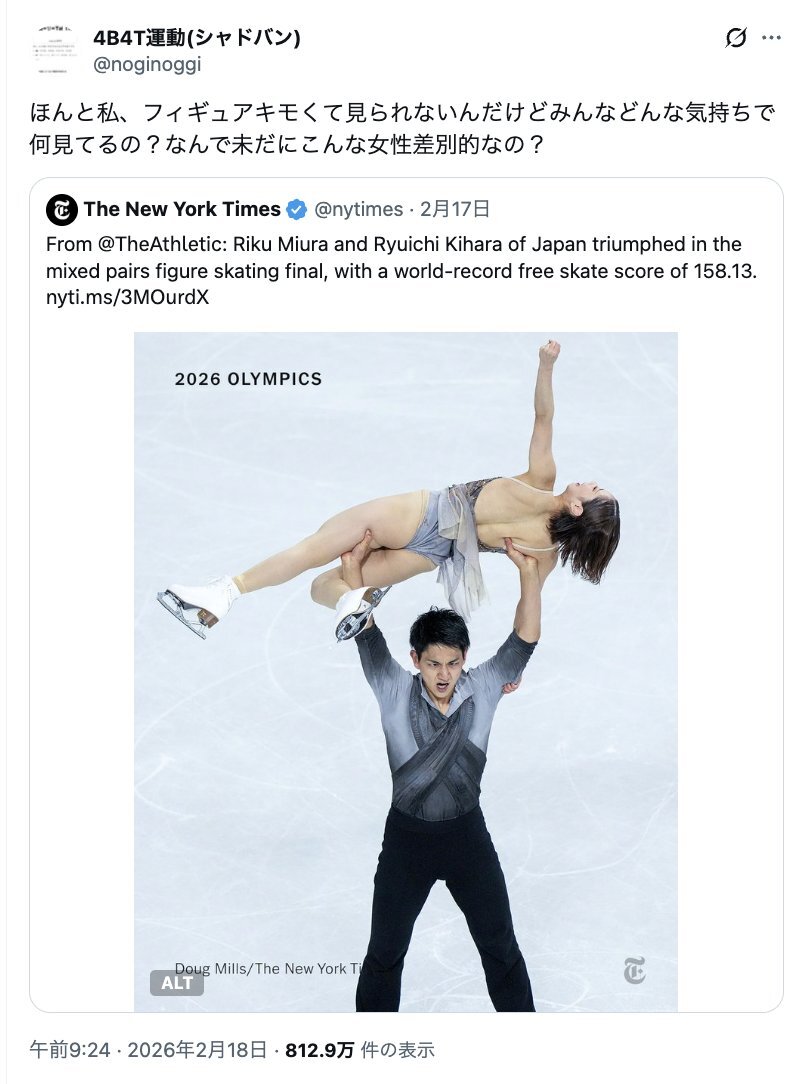
Task: Open the 4B4T運動 profile avatar
Action: [x=54, y=50]
